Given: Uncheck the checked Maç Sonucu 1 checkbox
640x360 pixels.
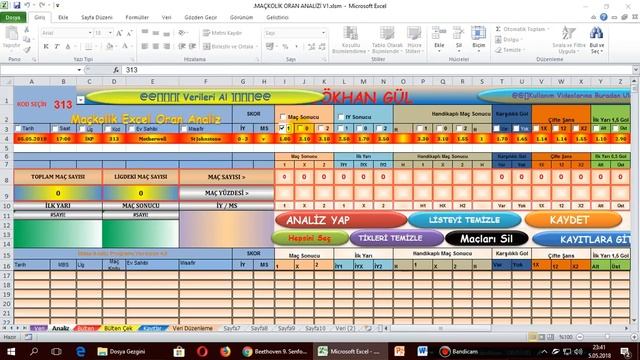Looking at the screenshot, I should [282, 128].
